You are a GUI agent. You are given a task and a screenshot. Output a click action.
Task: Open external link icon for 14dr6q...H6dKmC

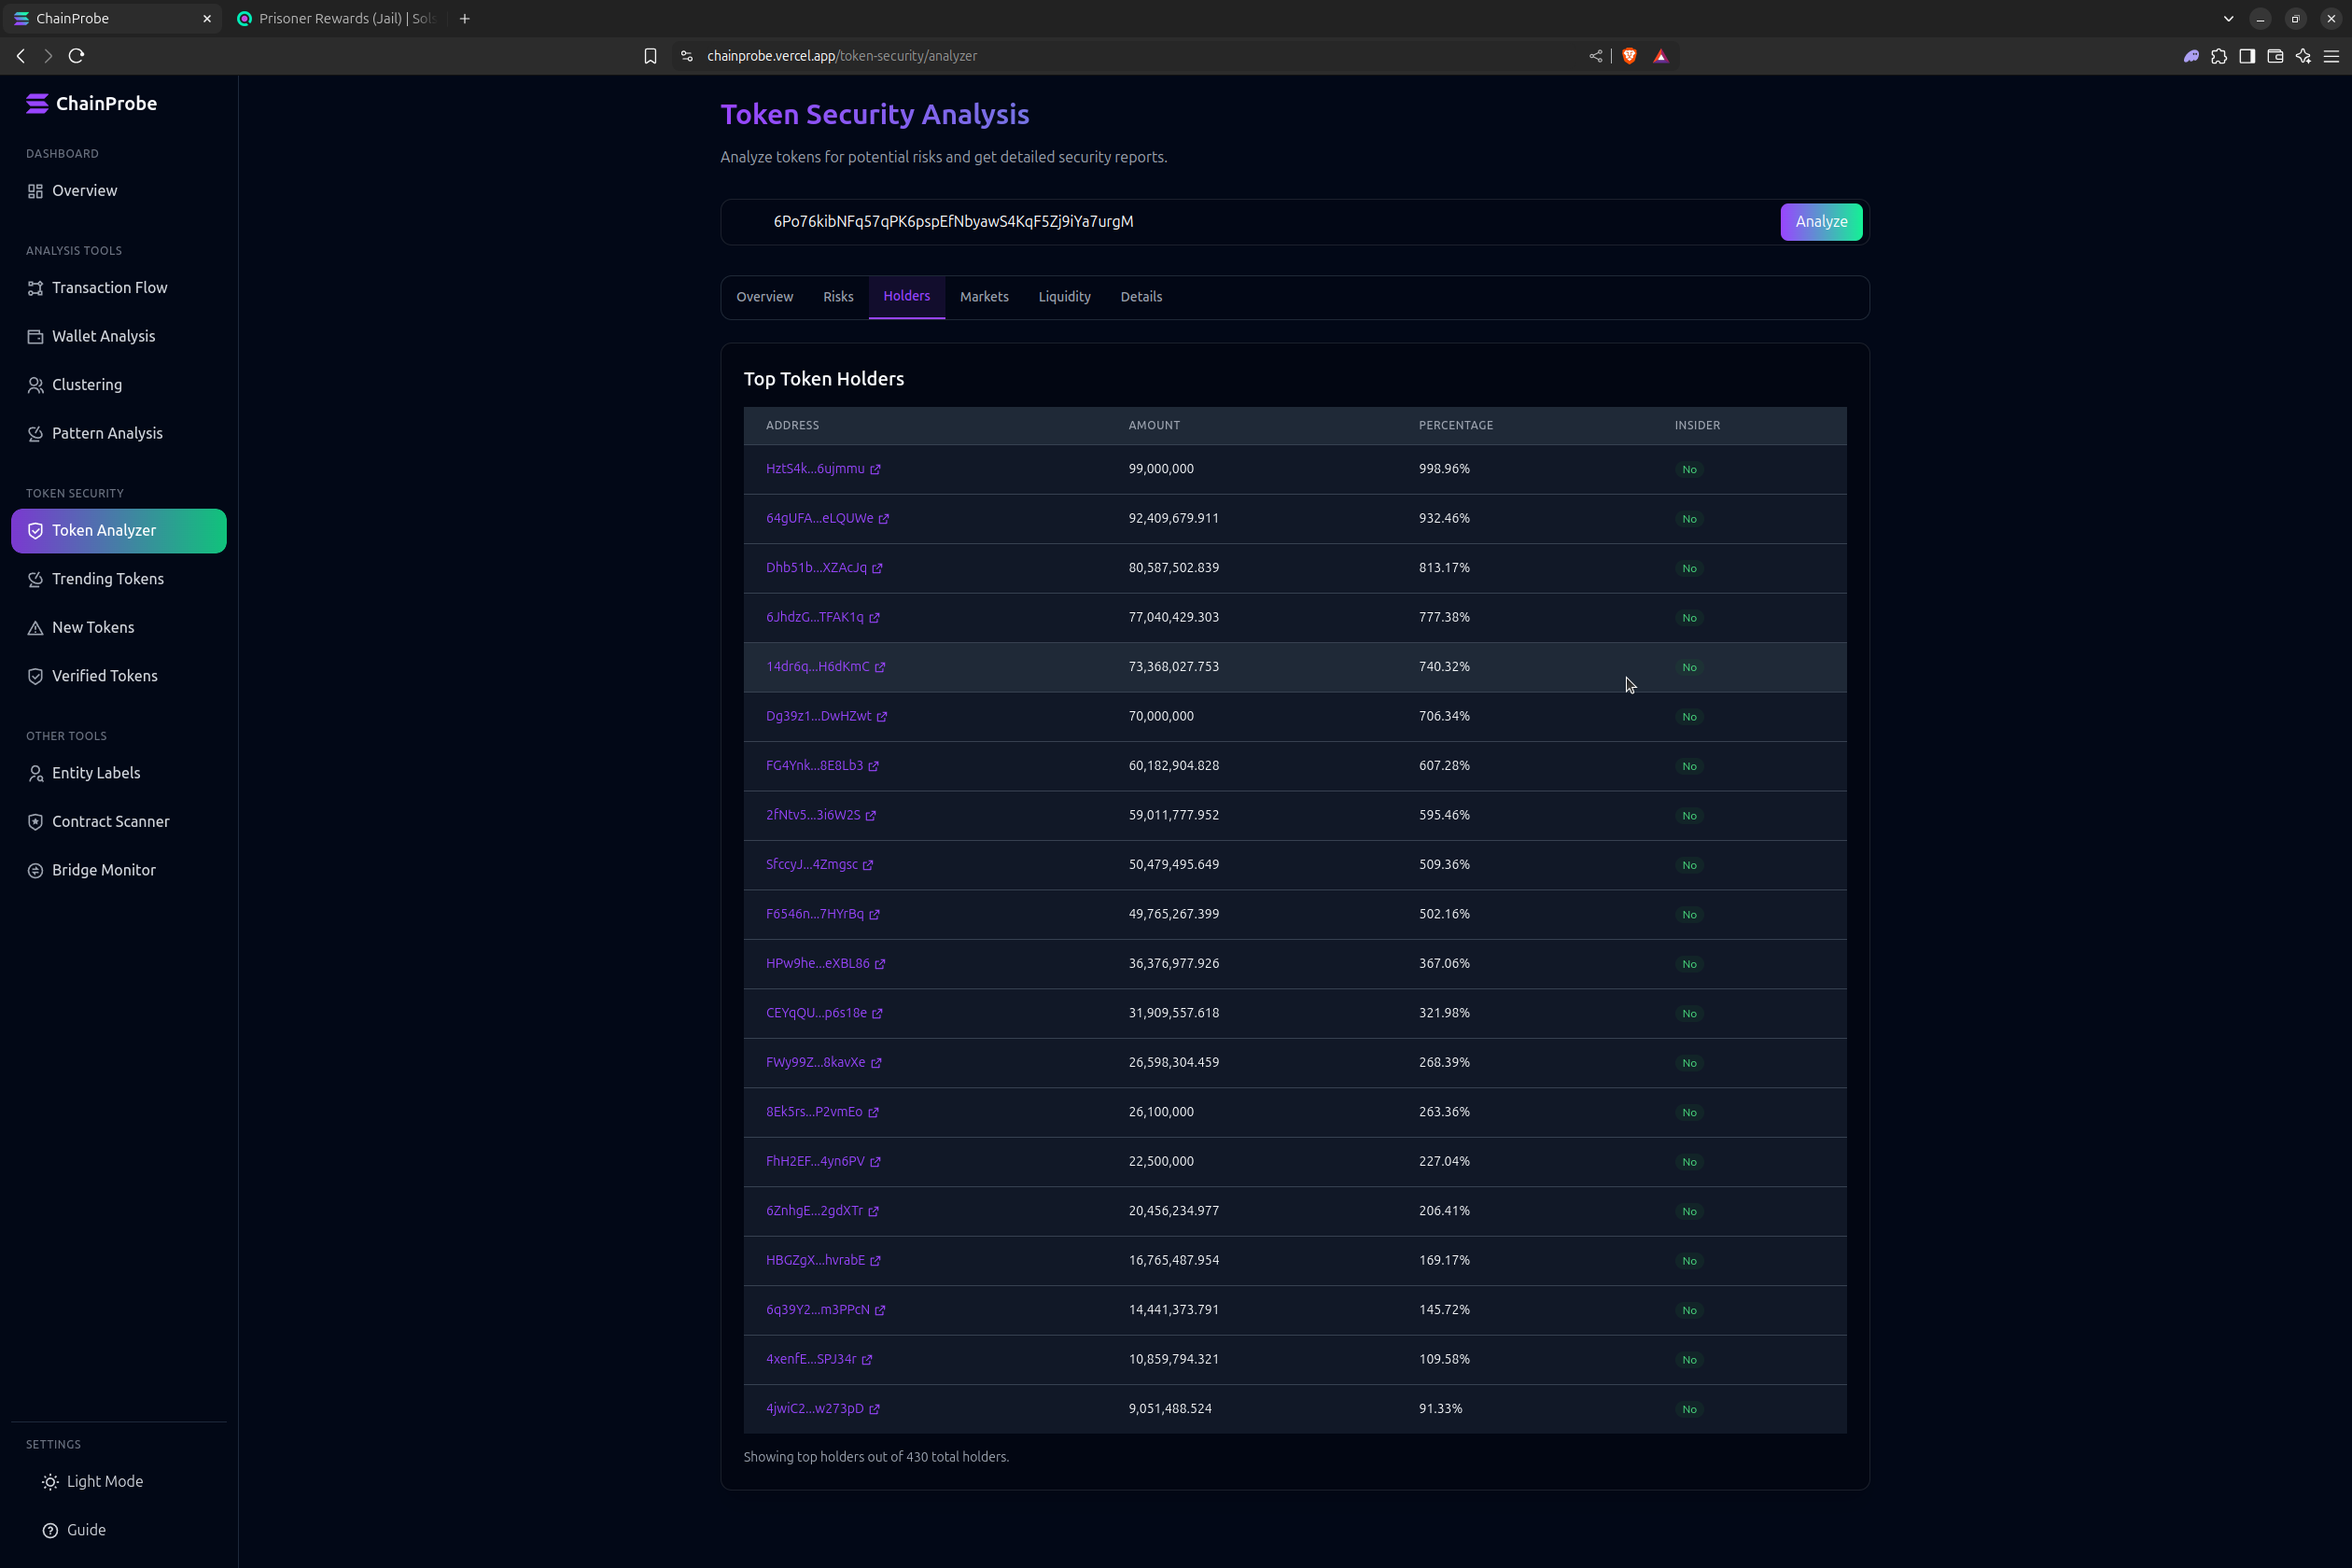pos(880,667)
